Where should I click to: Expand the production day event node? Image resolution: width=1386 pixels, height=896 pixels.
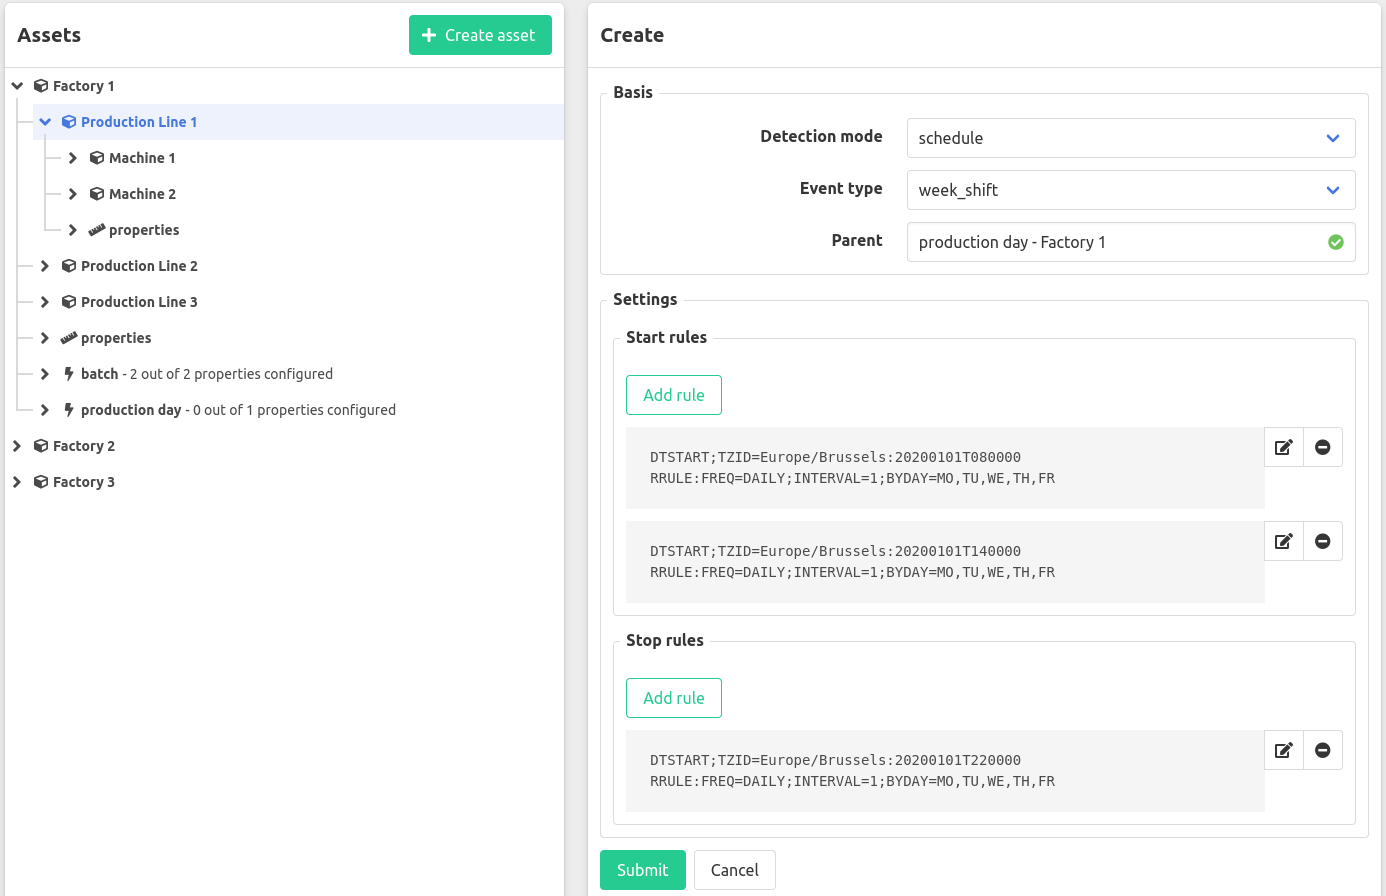coord(45,410)
